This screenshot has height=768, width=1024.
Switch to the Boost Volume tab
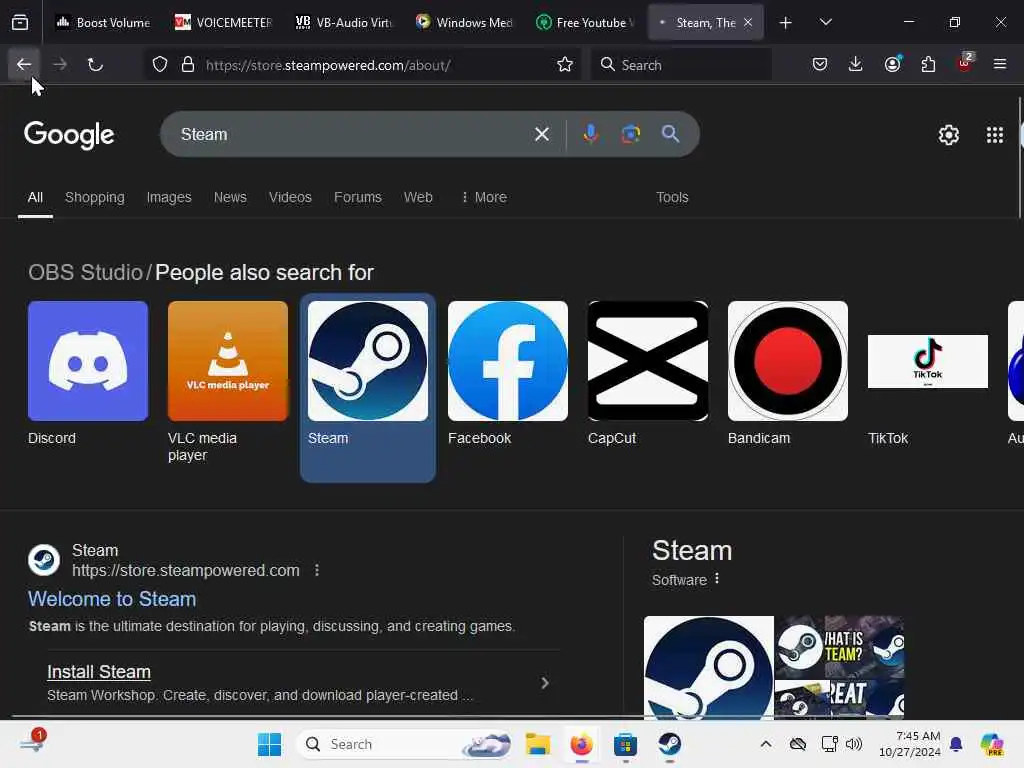click(103, 23)
